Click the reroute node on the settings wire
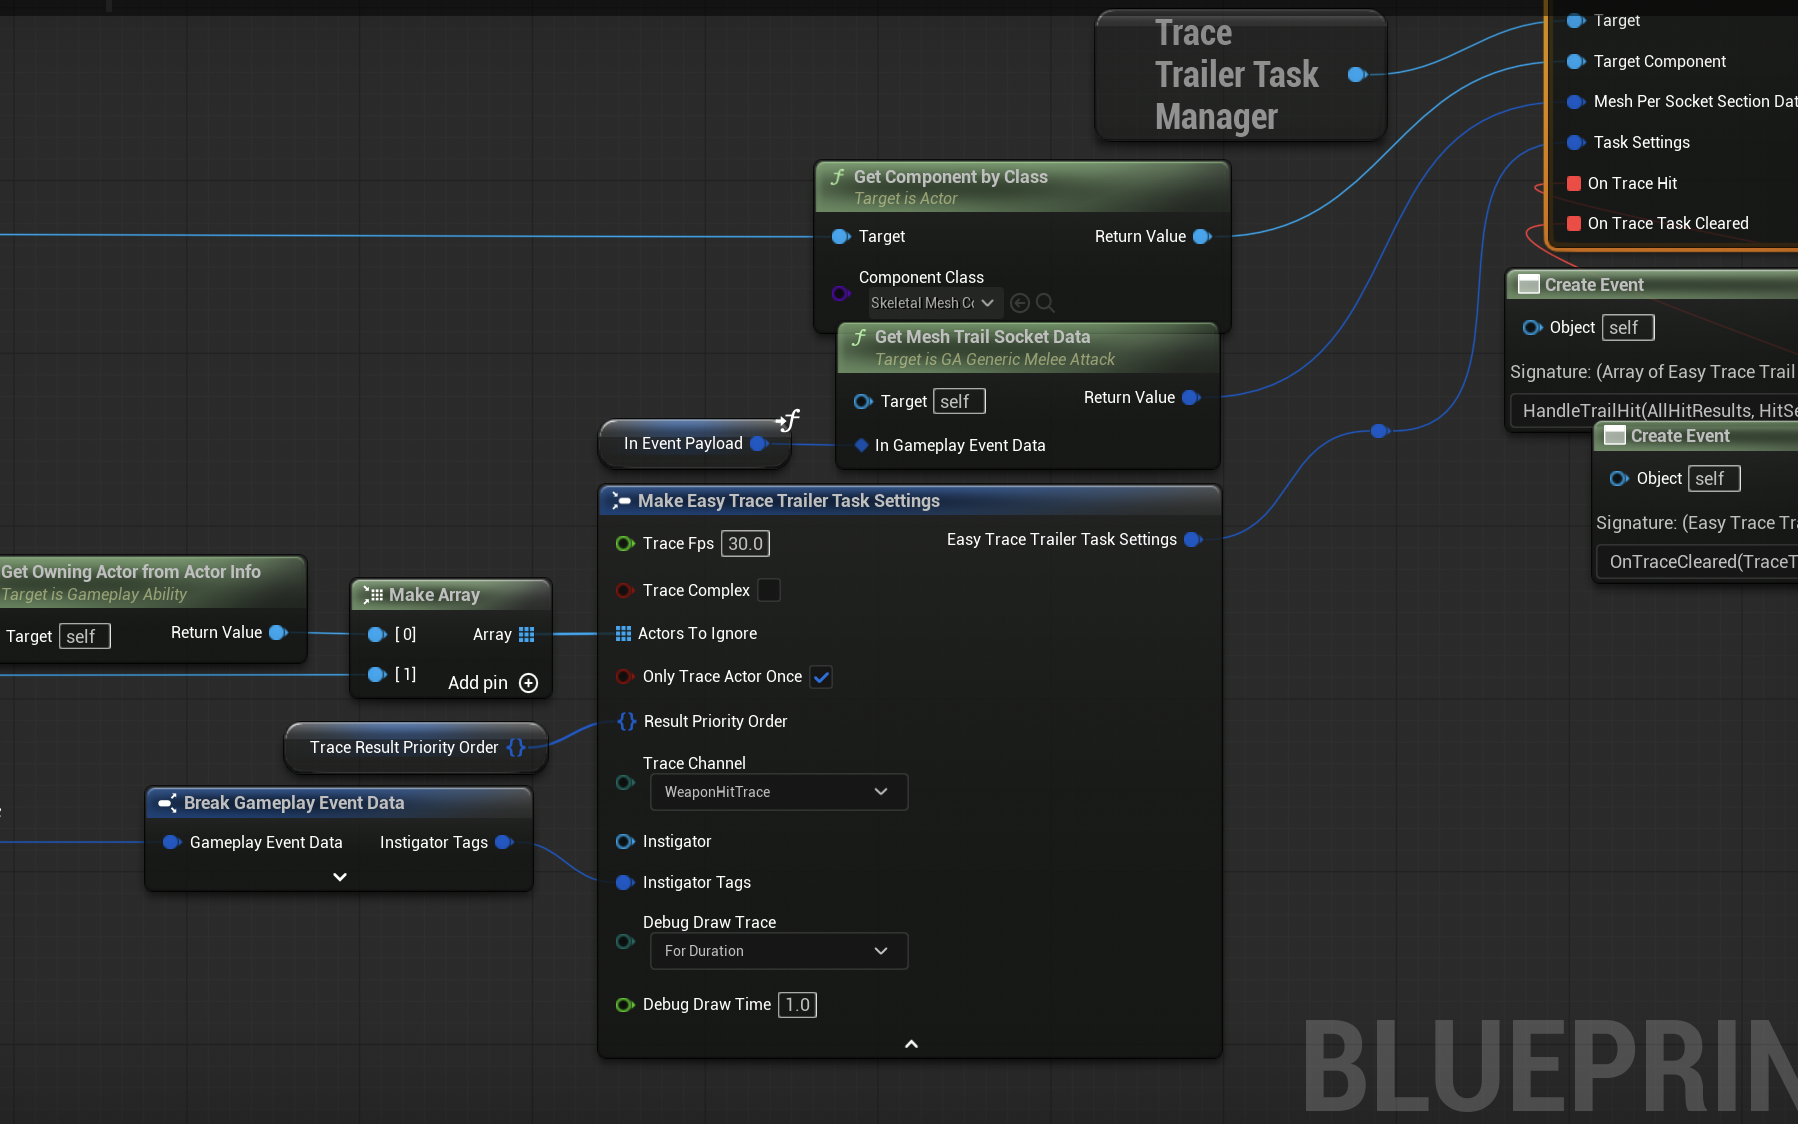This screenshot has height=1124, width=1798. click(1380, 431)
